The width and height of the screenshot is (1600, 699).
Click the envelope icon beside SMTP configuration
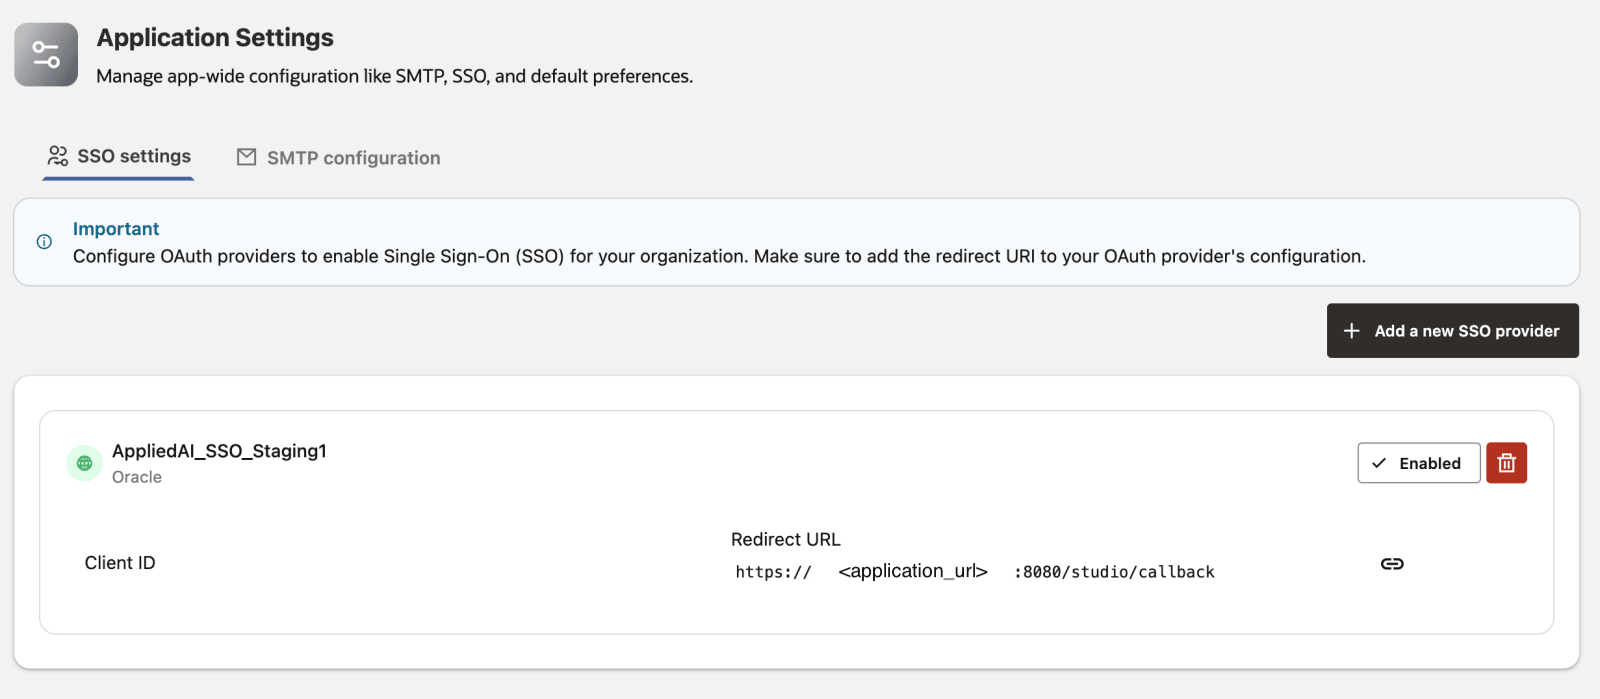tap(246, 157)
